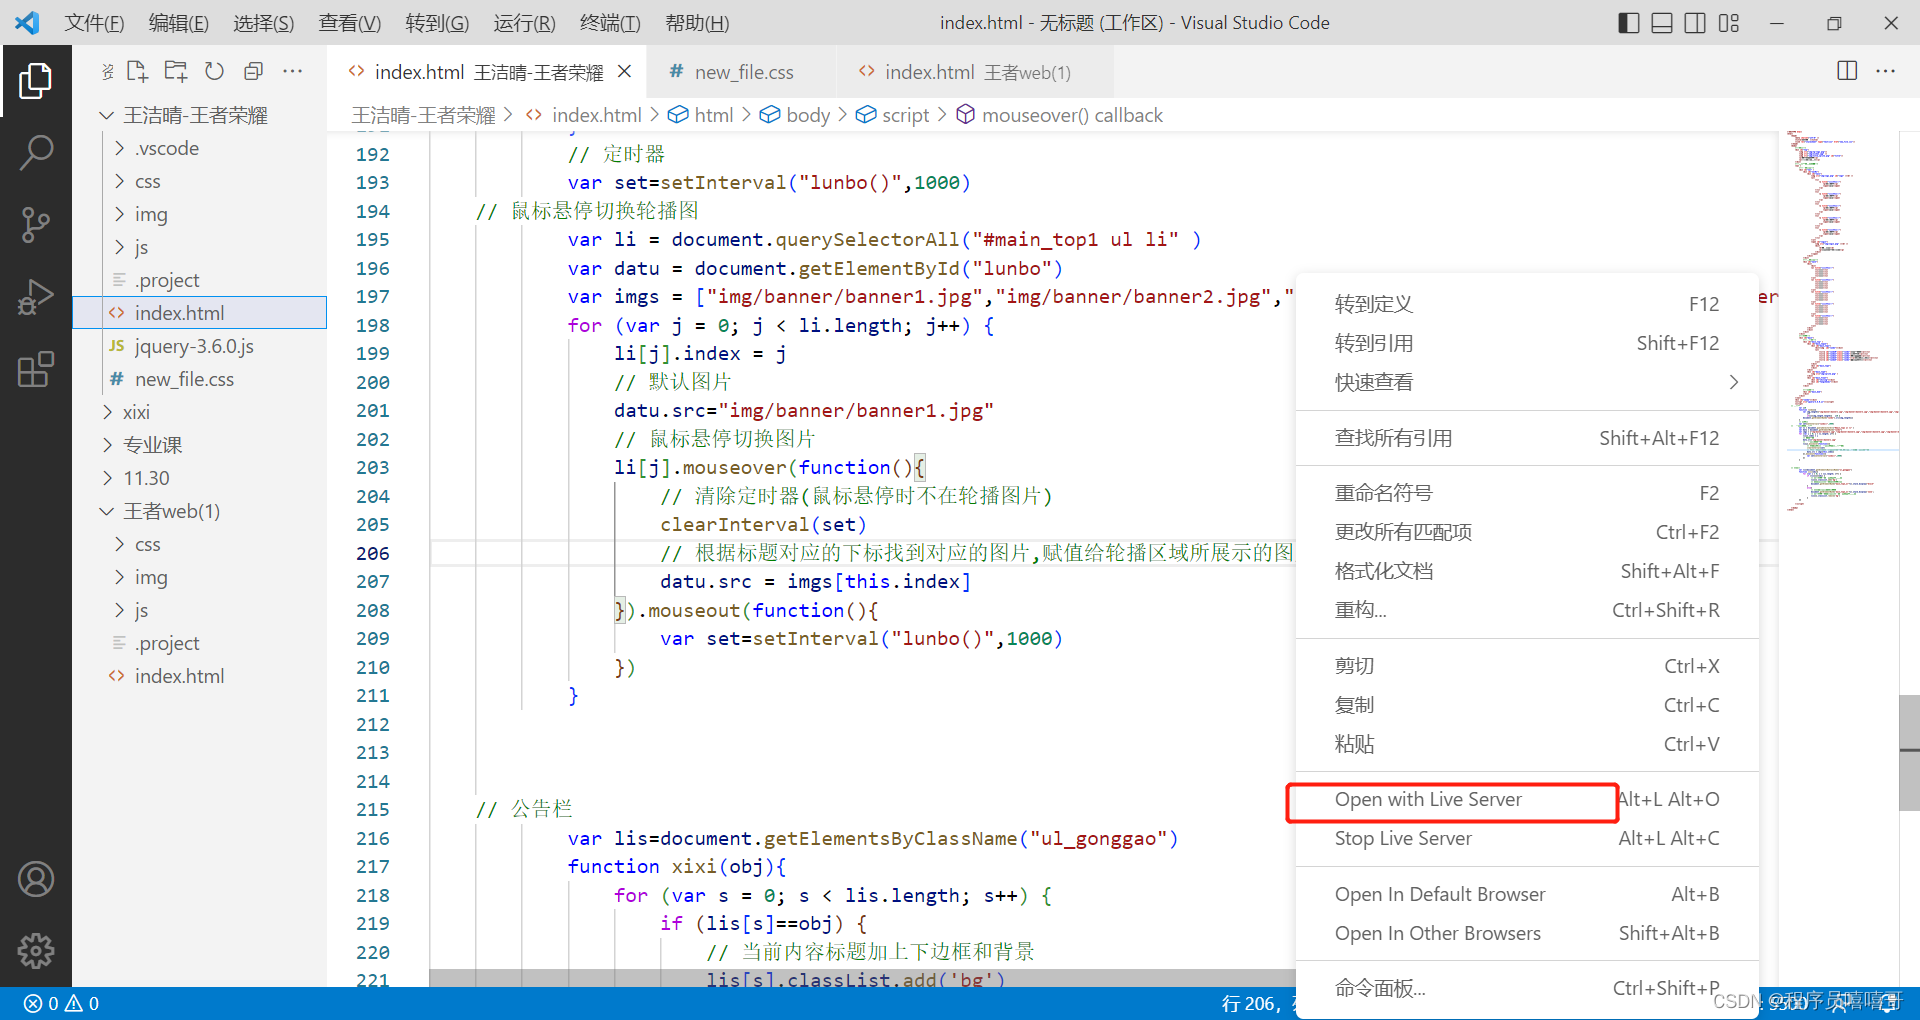Open the 选择(S) menu
This screenshot has width=1920, height=1020.
coord(264,23)
